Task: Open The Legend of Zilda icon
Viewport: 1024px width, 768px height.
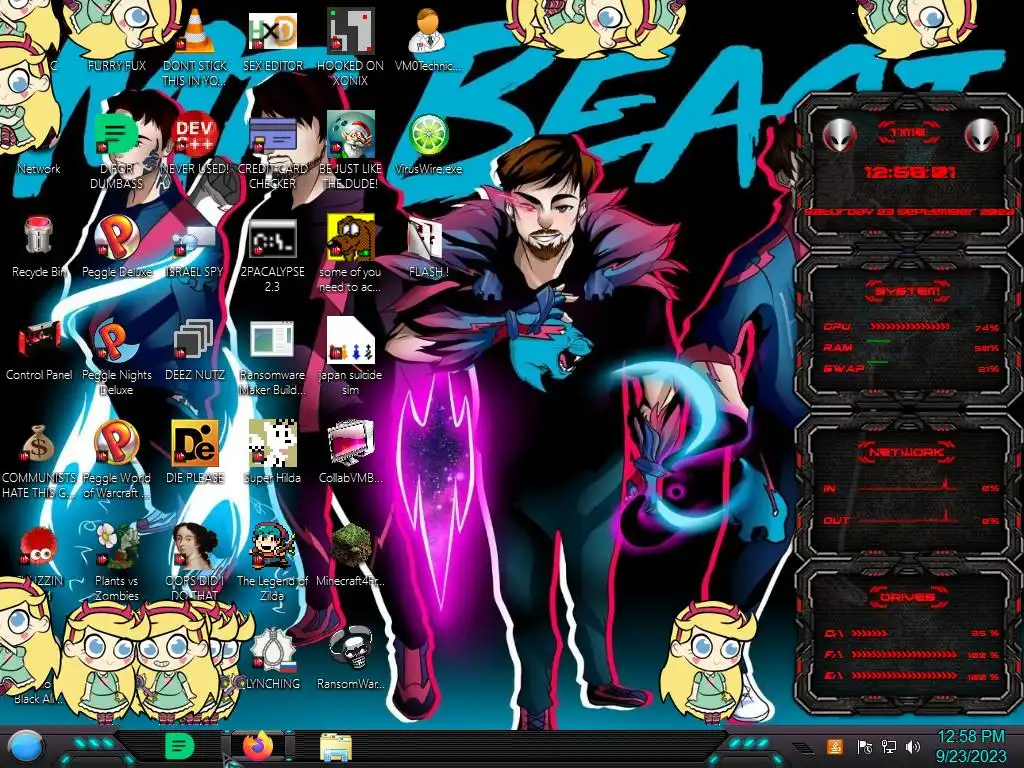Action: pos(273,546)
